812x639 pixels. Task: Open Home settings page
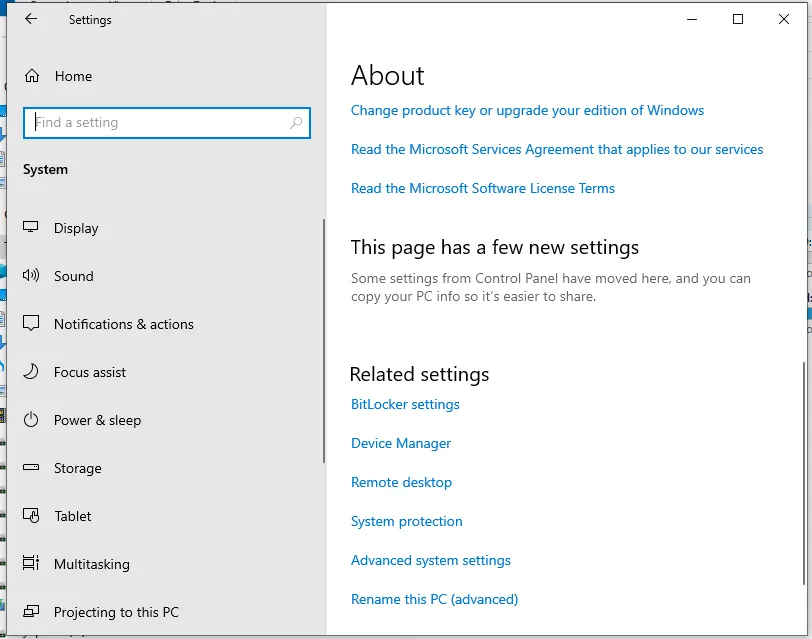tap(73, 76)
